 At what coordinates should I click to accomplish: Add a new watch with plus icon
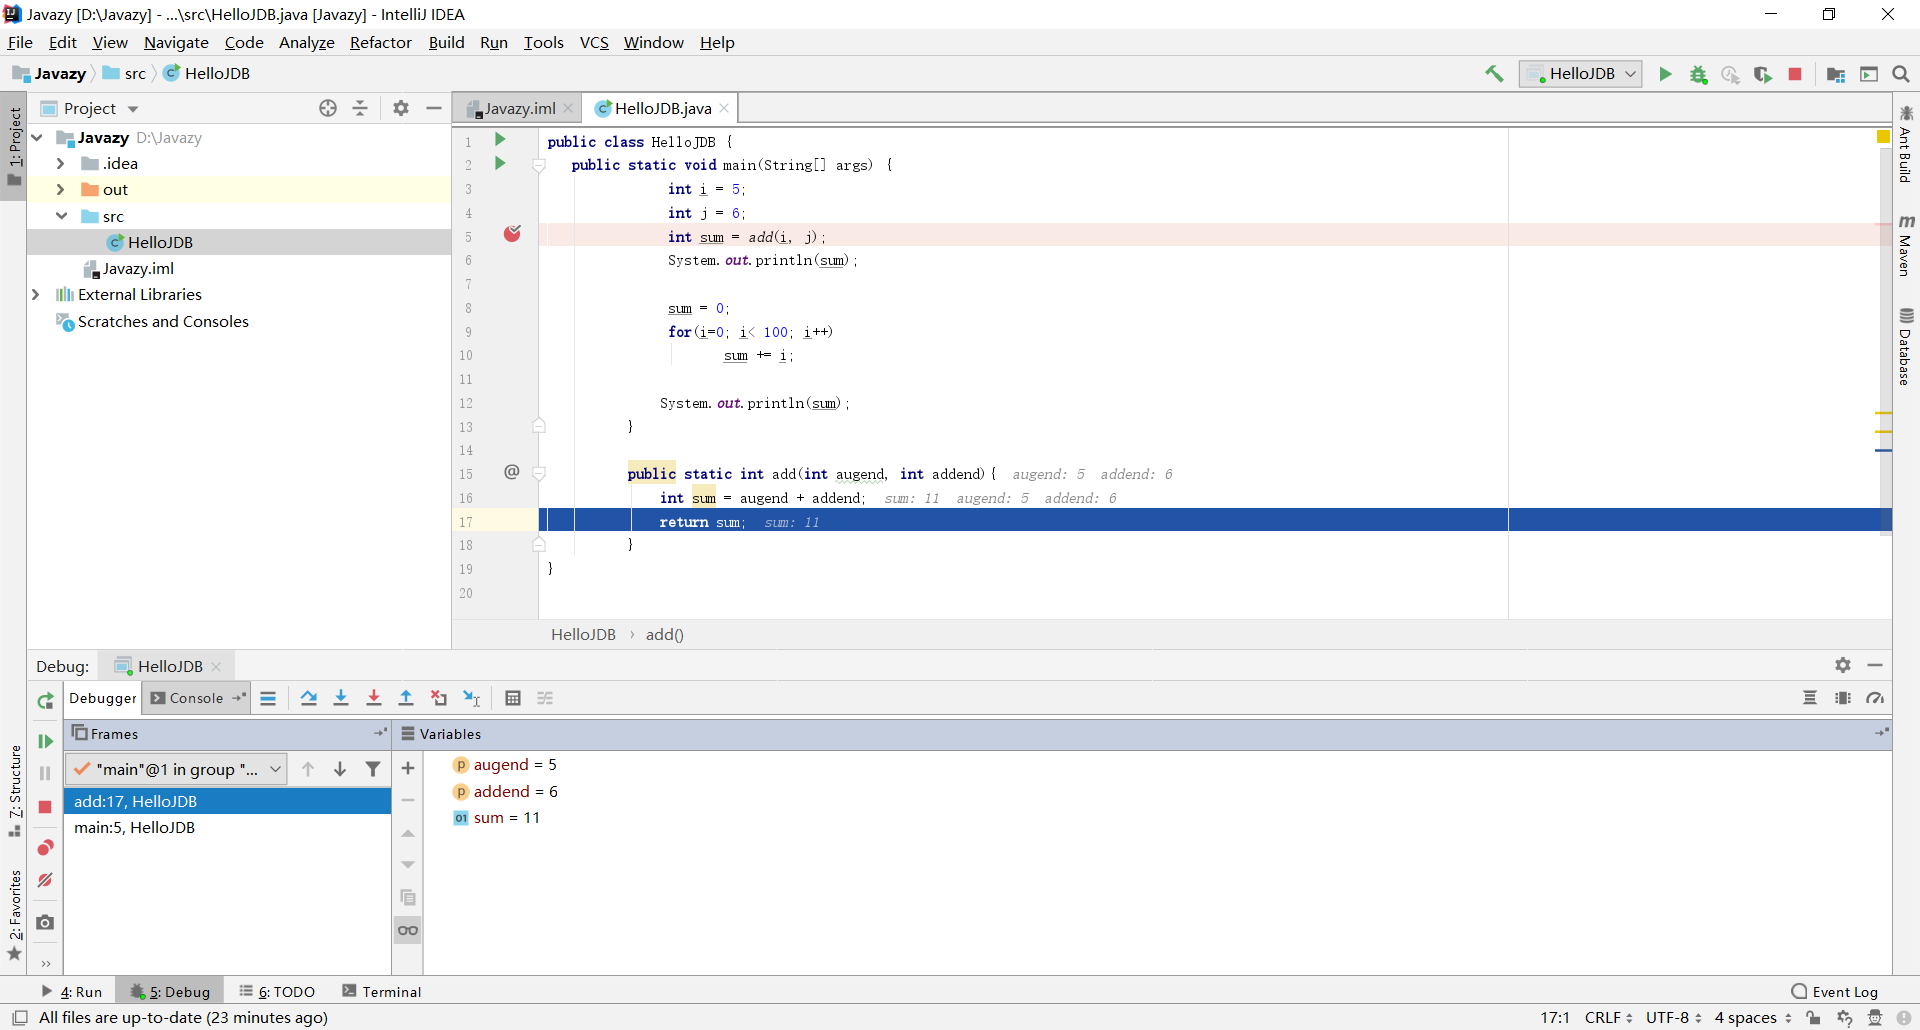(408, 768)
